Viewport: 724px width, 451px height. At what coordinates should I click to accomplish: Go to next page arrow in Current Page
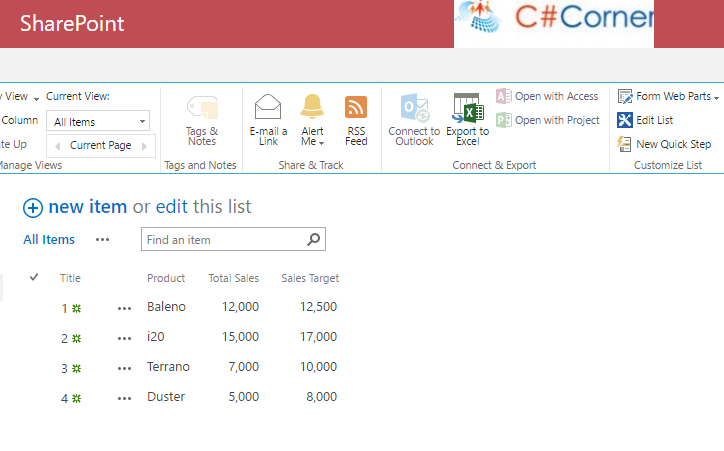(145, 146)
